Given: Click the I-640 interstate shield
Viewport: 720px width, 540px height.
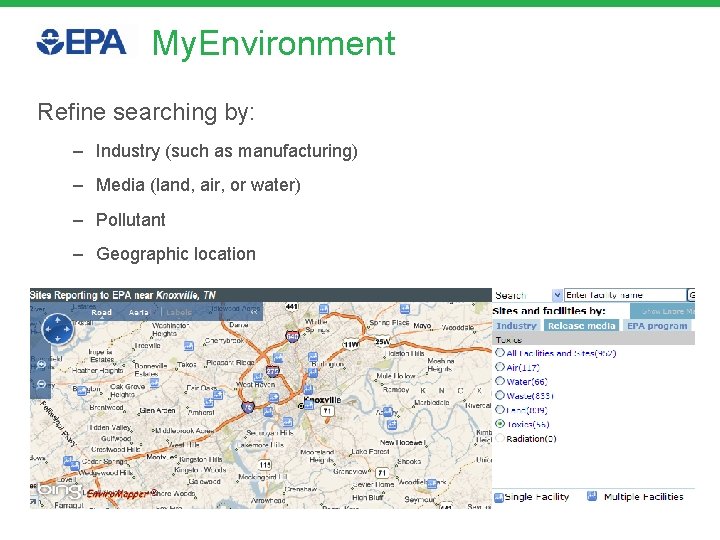Looking at the screenshot, I should [x=292, y=337].
